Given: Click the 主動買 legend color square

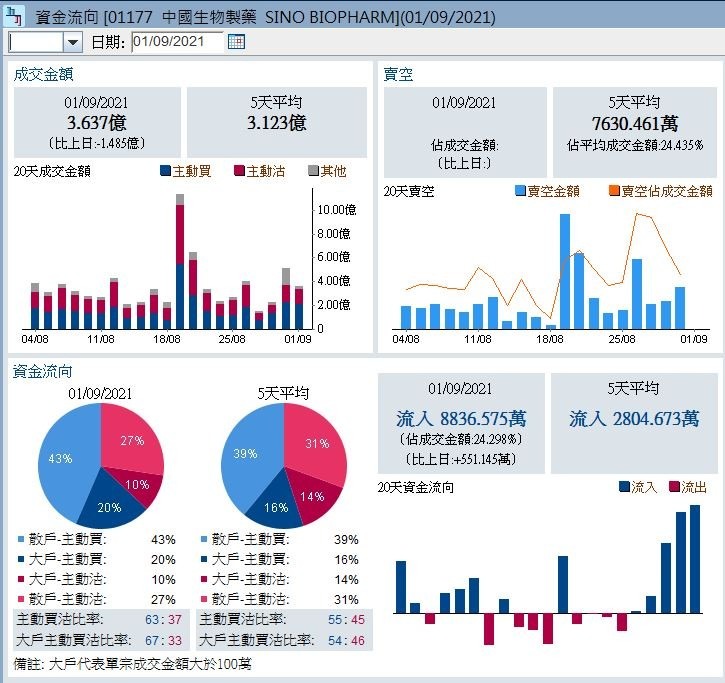Looking at the screenshot, I should click(165, 171).
